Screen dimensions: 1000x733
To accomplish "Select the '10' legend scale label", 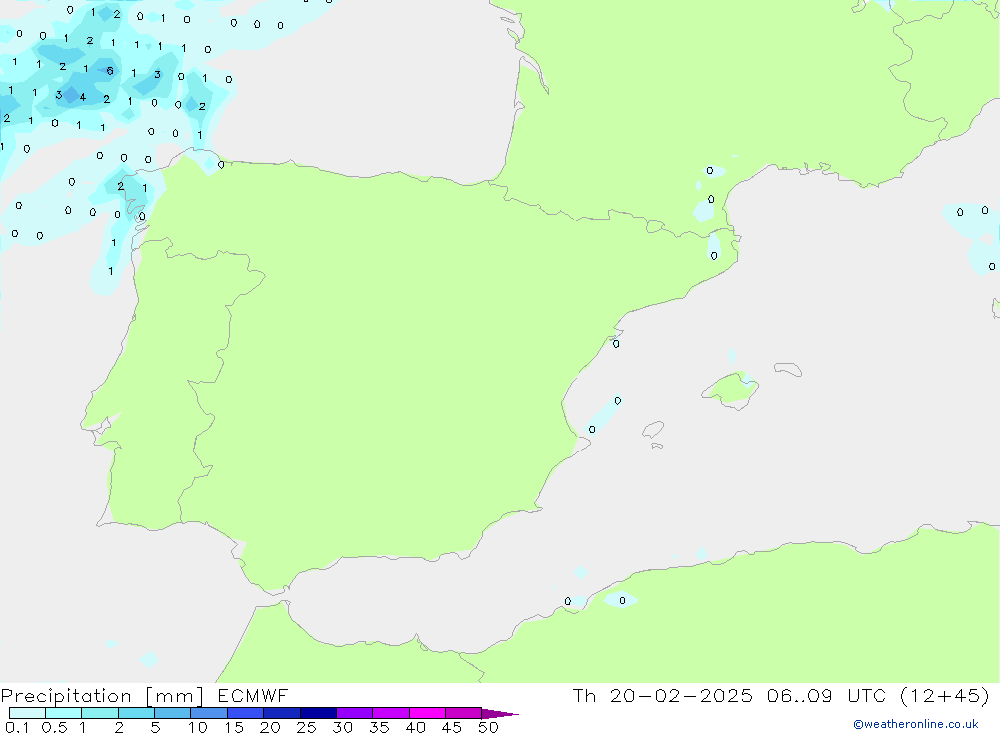I will (x=198, y=727).
